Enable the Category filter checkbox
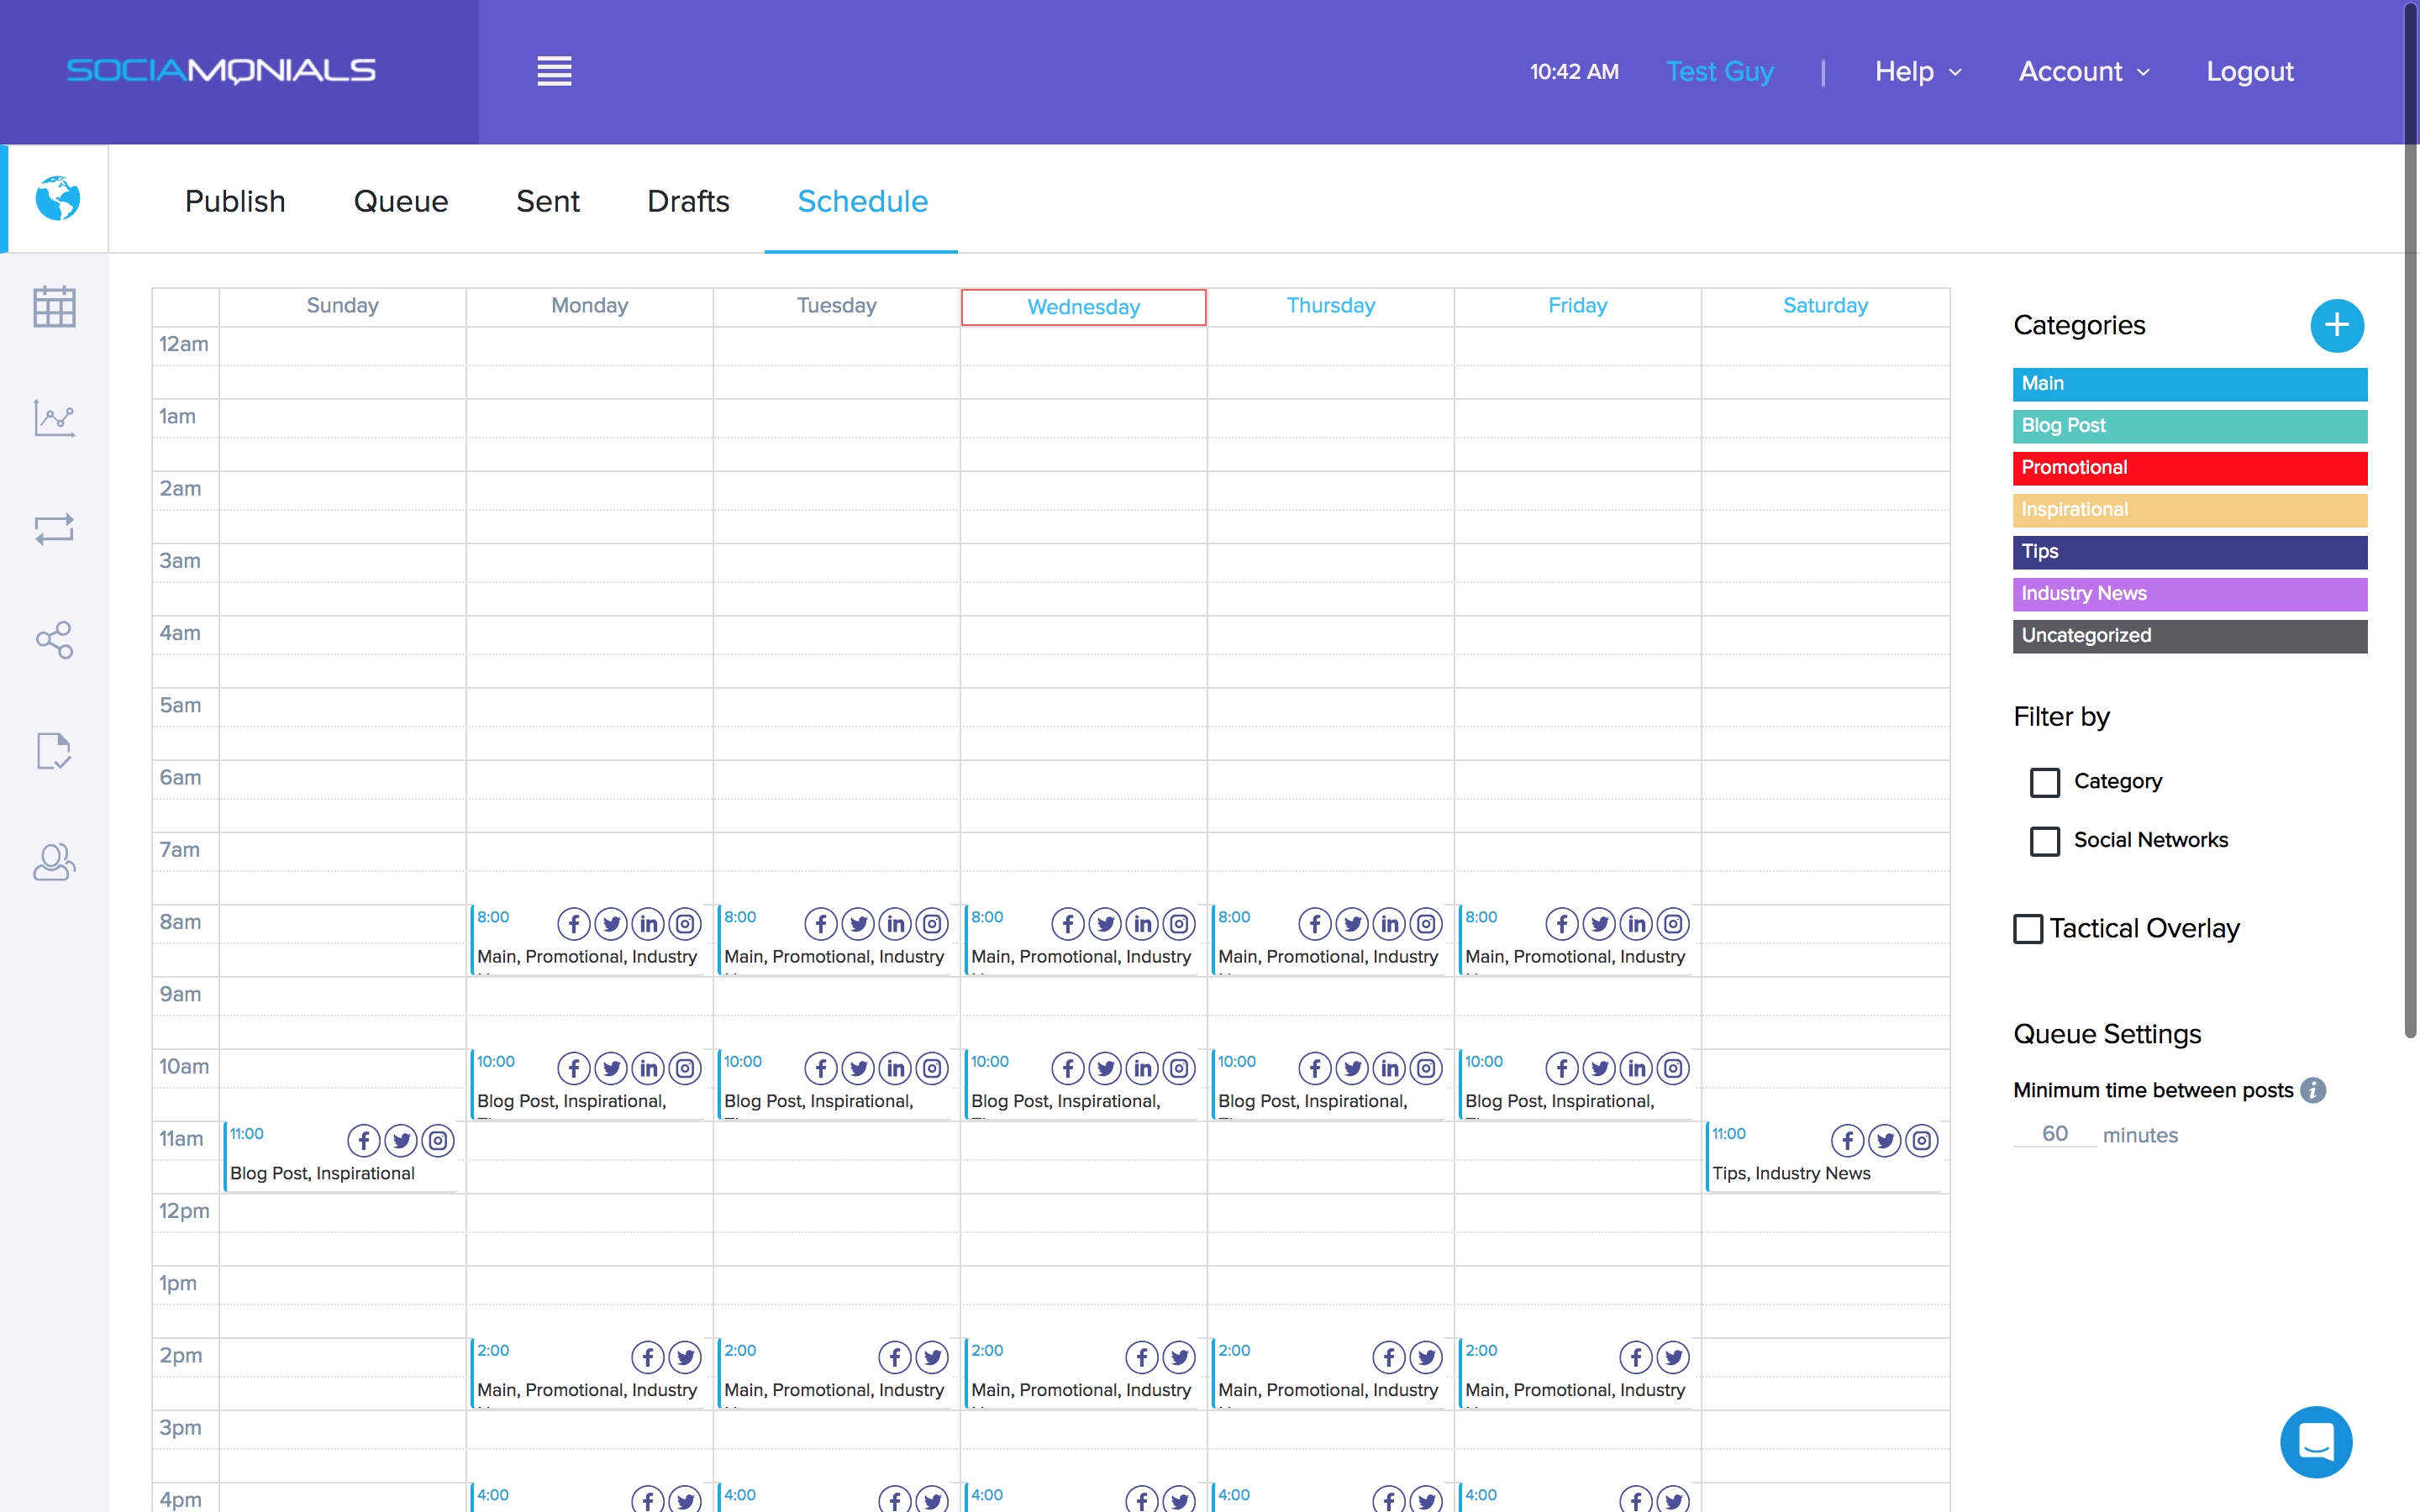 click(2044, 782)
